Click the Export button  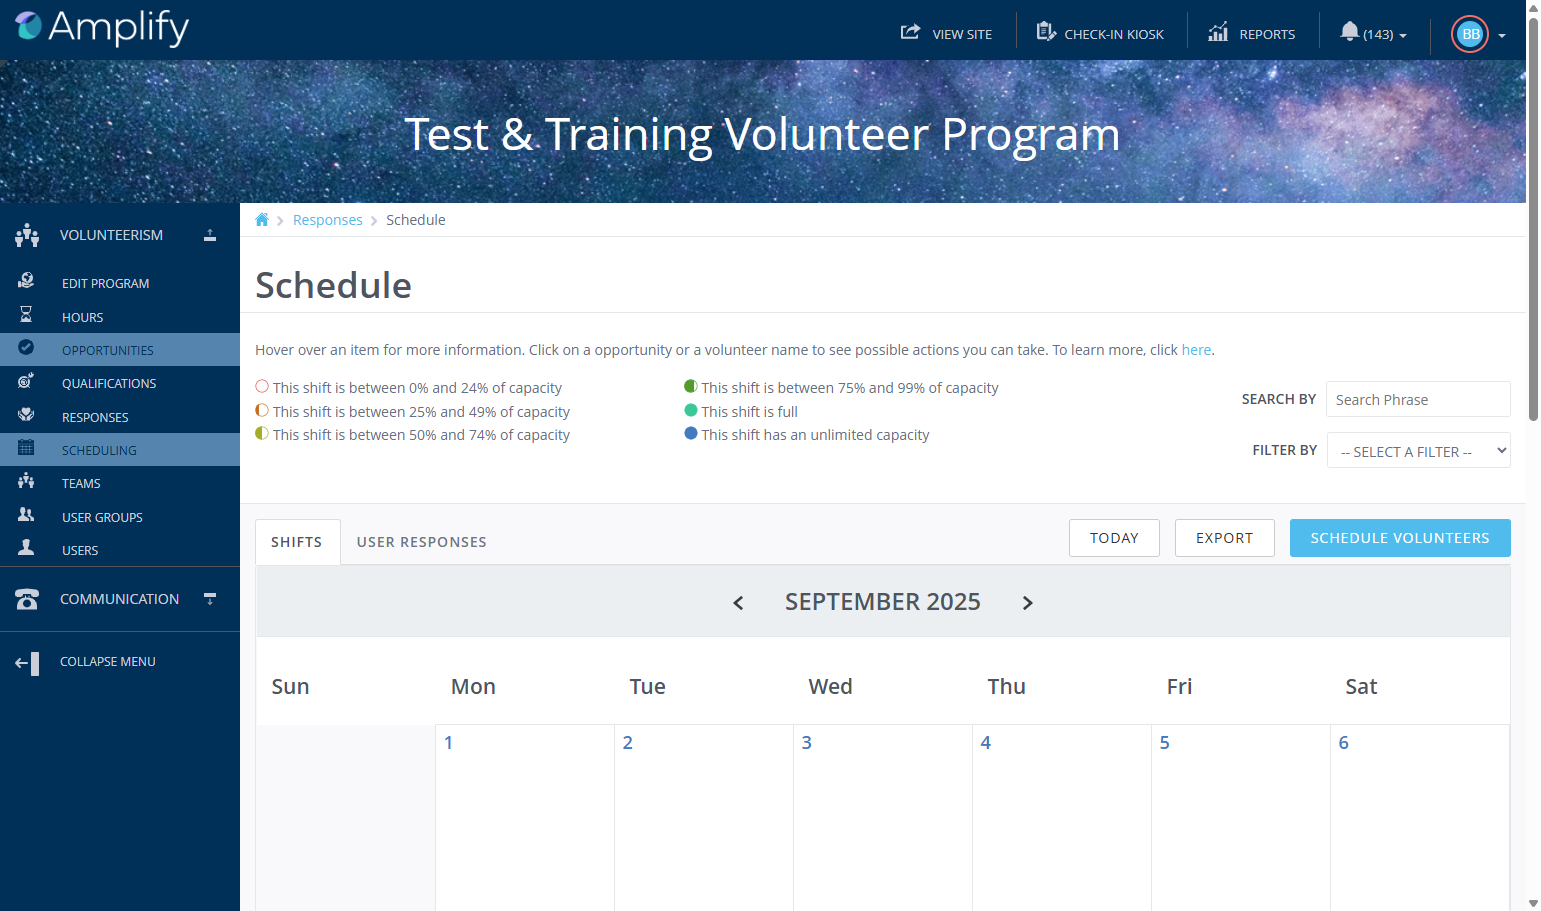(x=1225, y=538)
